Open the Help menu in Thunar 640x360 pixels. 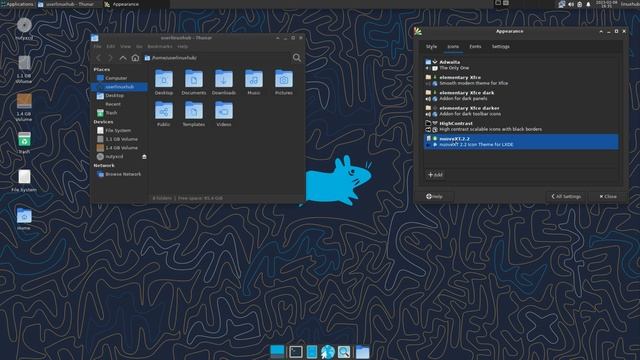(x=182, y=47)
